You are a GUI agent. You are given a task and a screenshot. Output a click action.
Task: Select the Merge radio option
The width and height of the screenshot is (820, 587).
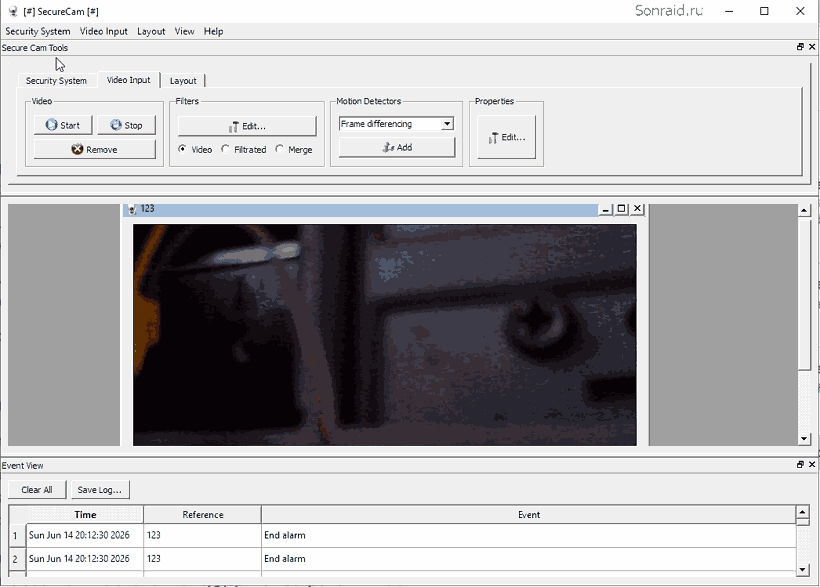(294, 149)
